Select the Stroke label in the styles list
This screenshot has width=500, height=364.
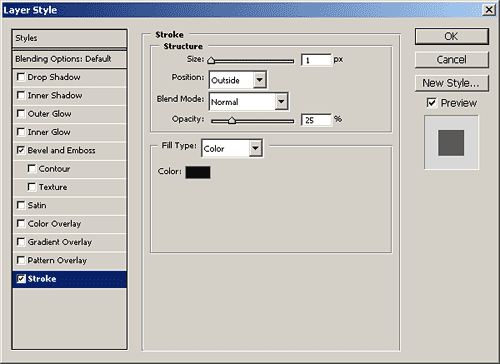(x=42, y=279)
